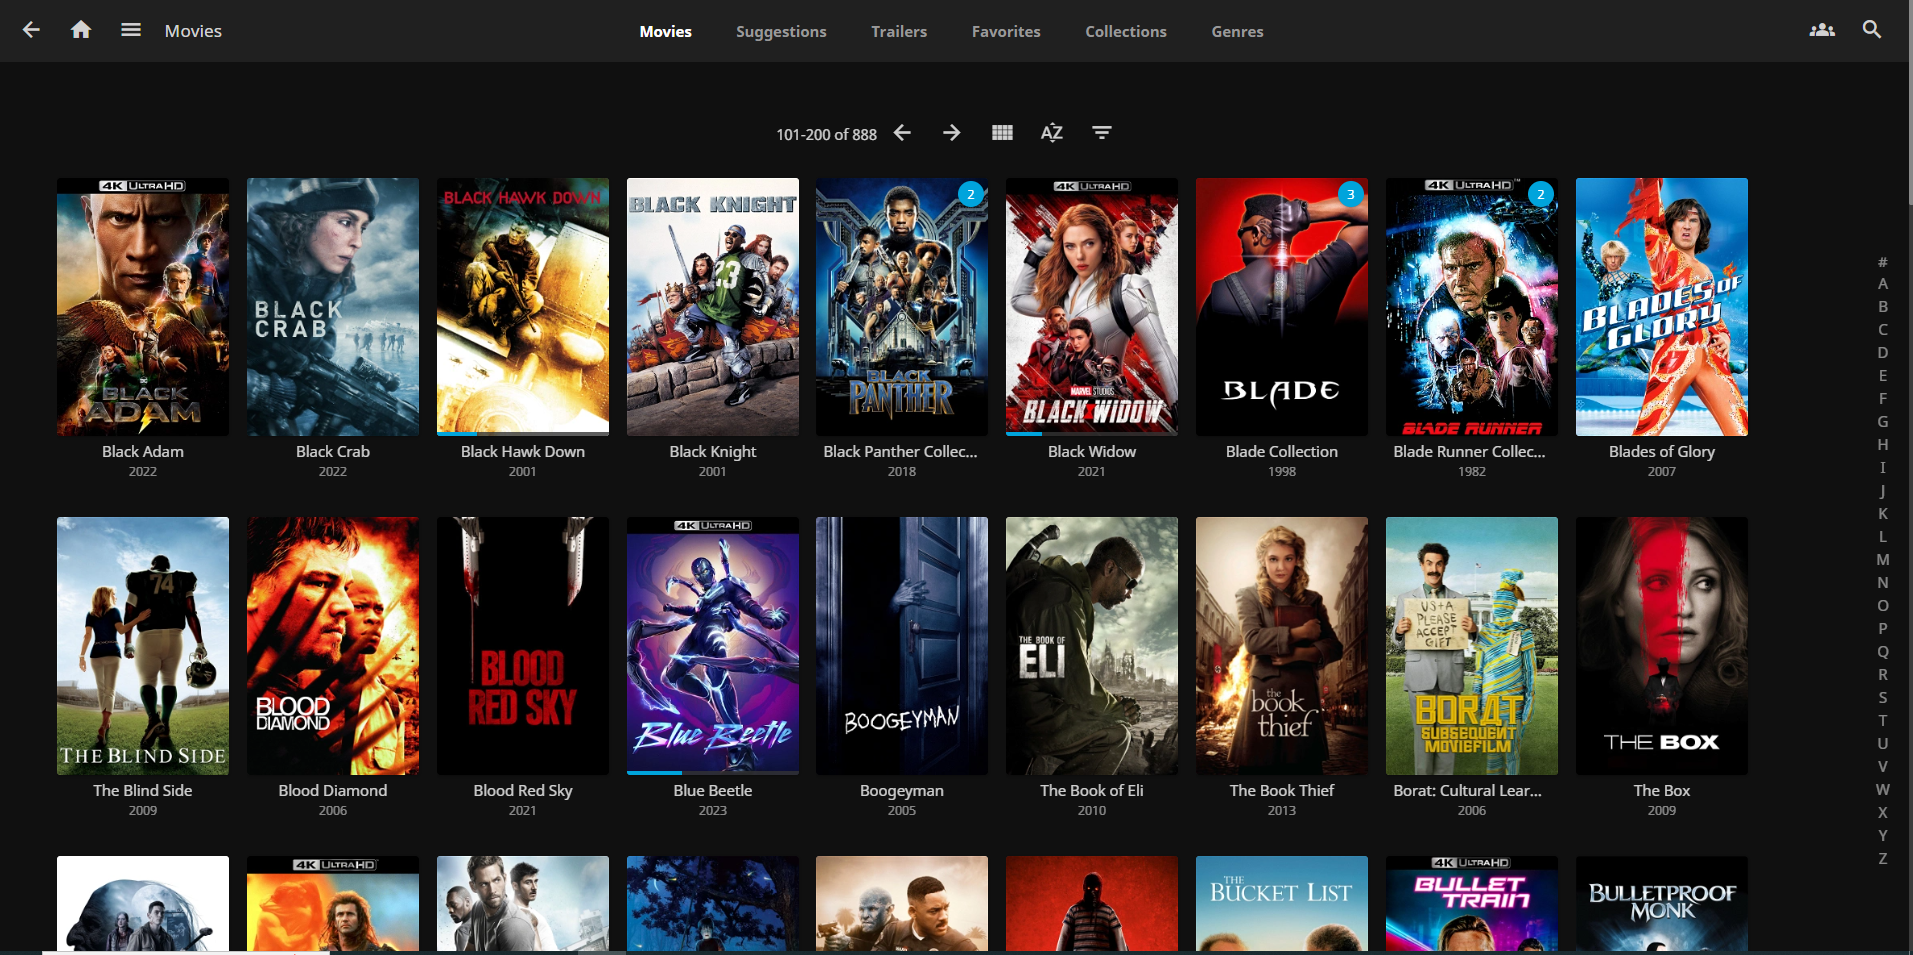The height and width of the screenshot is (955, 1913).
Task: Click the back arrow icon
Action: (x=30, y=30)
